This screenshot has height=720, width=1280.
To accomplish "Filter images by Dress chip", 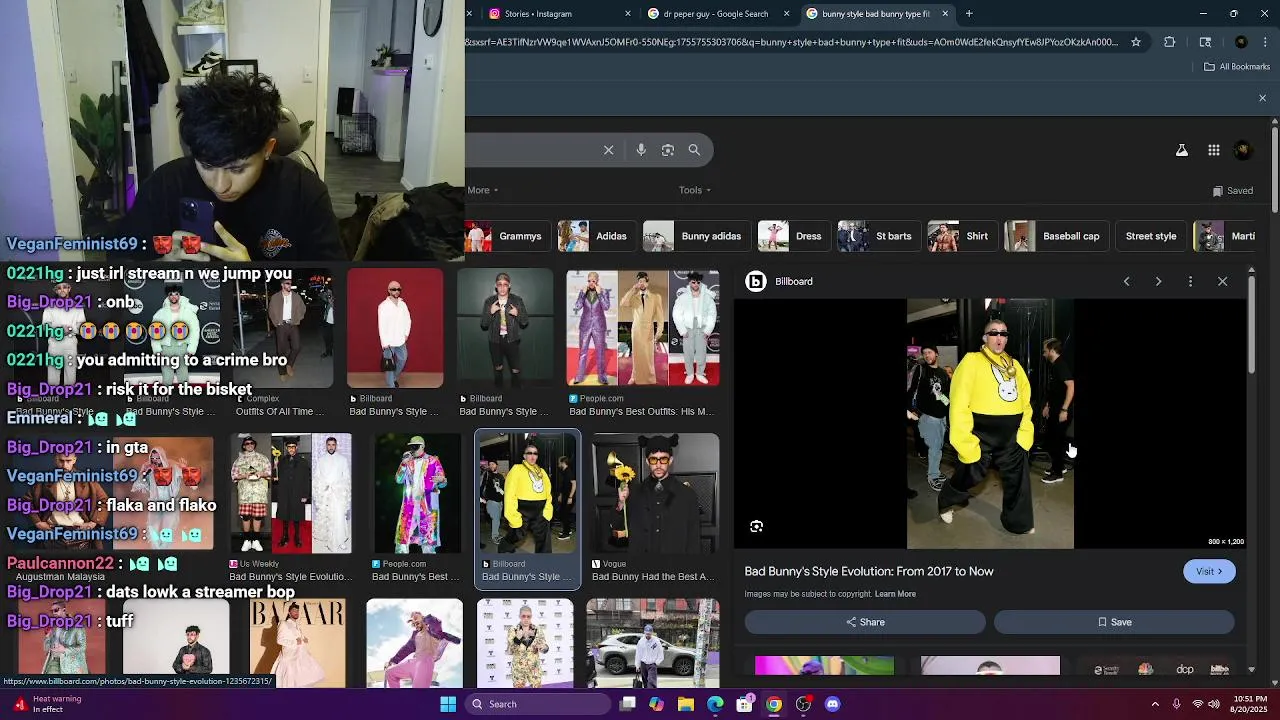I will (793, 236).
